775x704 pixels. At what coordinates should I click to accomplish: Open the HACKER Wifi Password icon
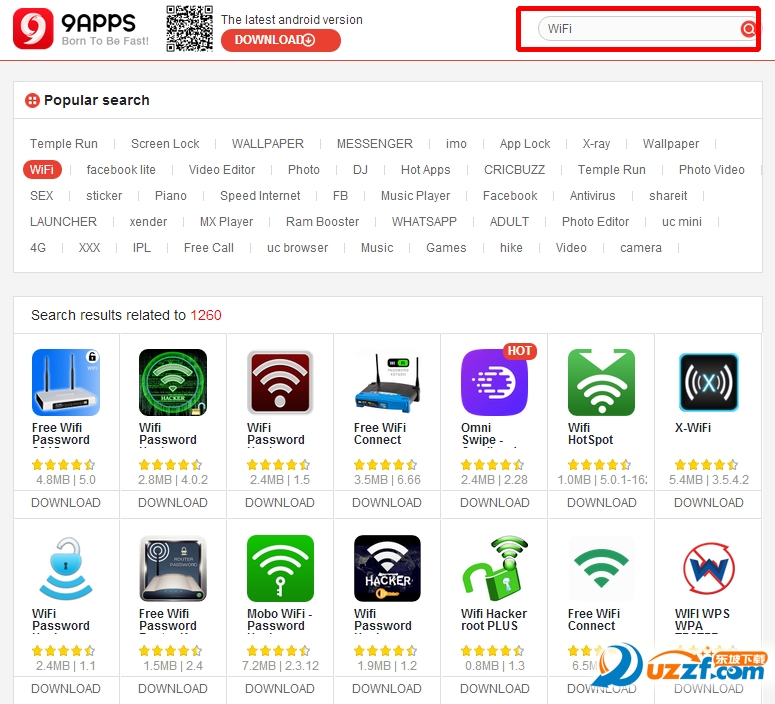click(x=387, y=568)
